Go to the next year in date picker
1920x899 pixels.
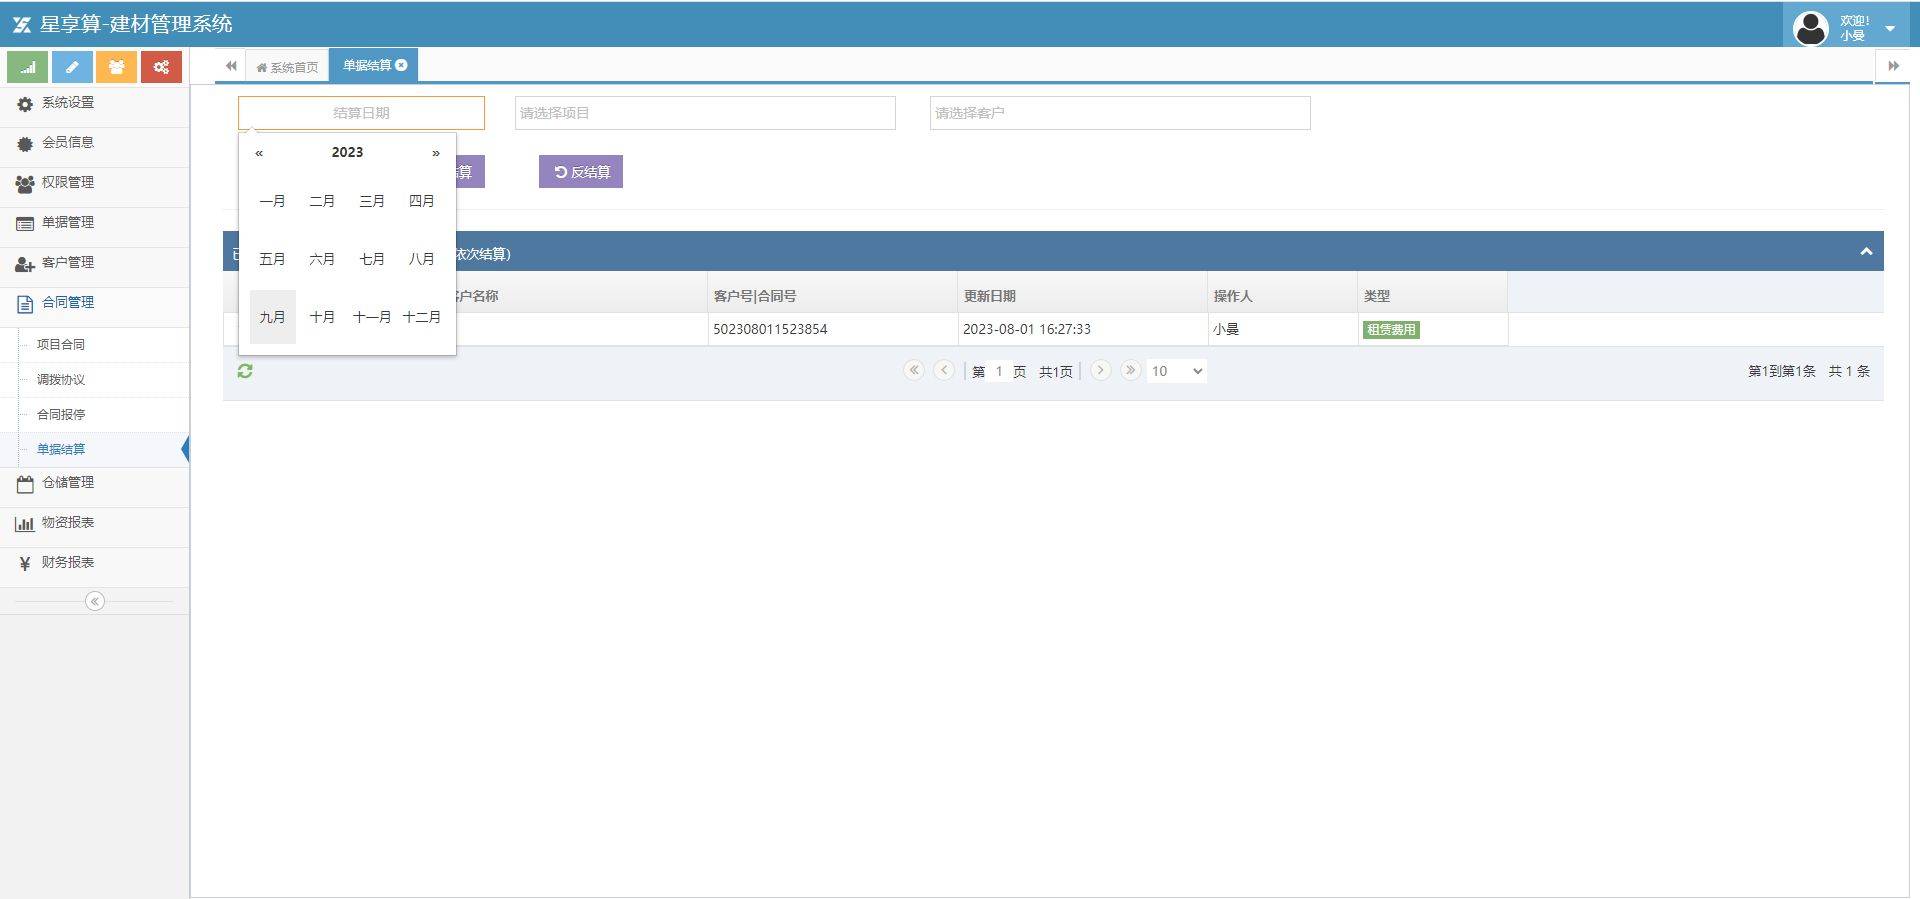pos(435,153)
